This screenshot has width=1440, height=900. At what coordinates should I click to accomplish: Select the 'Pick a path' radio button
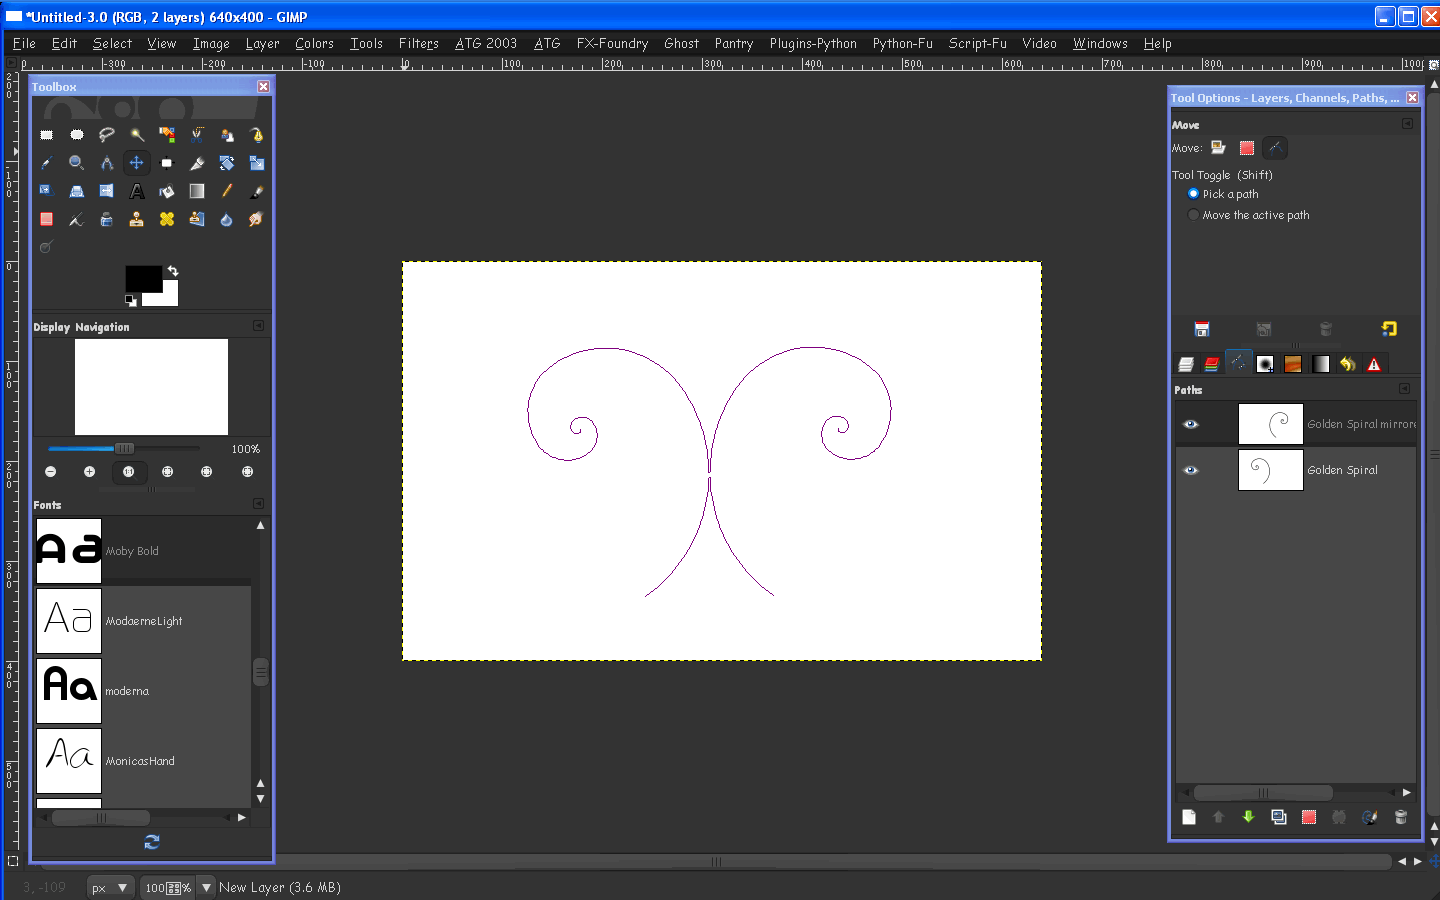[1193, 194]
